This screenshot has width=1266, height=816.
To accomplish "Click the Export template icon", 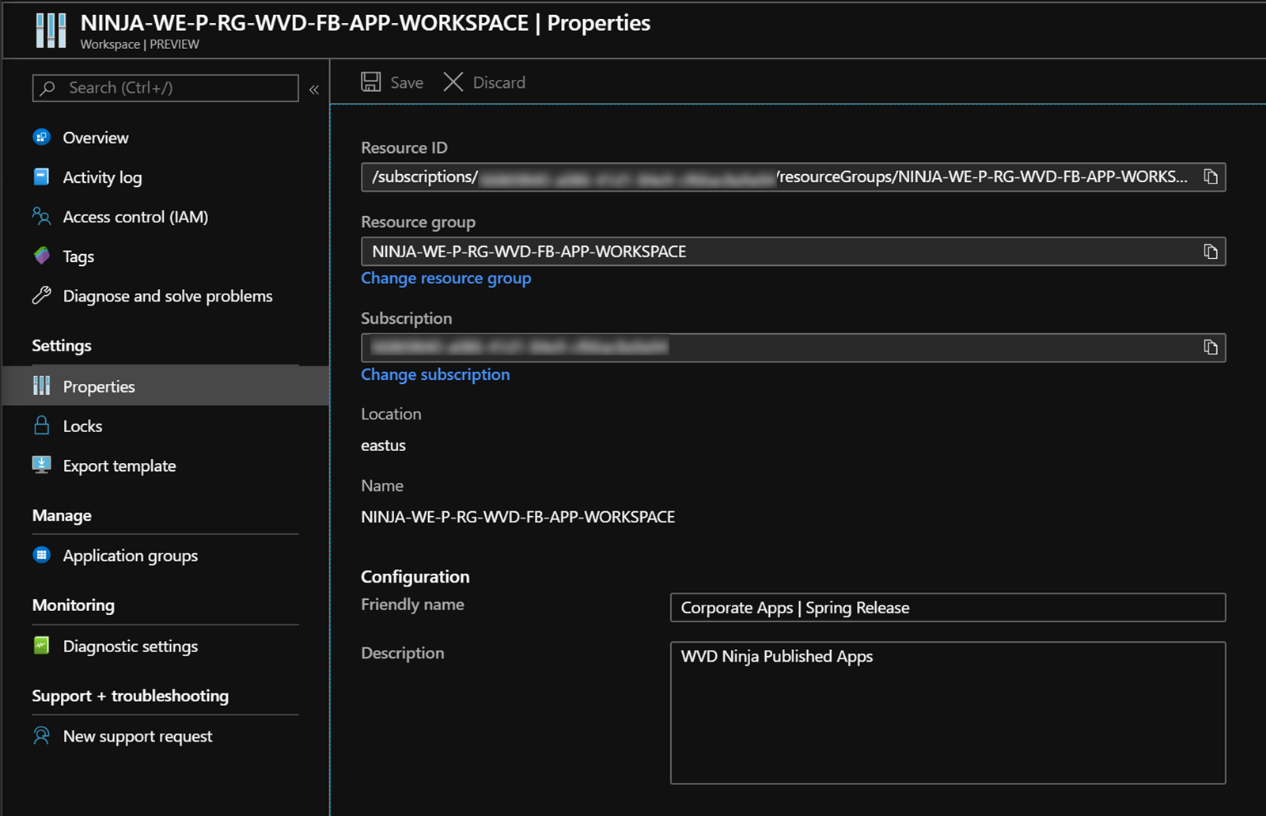I will (x=41, y=465).
